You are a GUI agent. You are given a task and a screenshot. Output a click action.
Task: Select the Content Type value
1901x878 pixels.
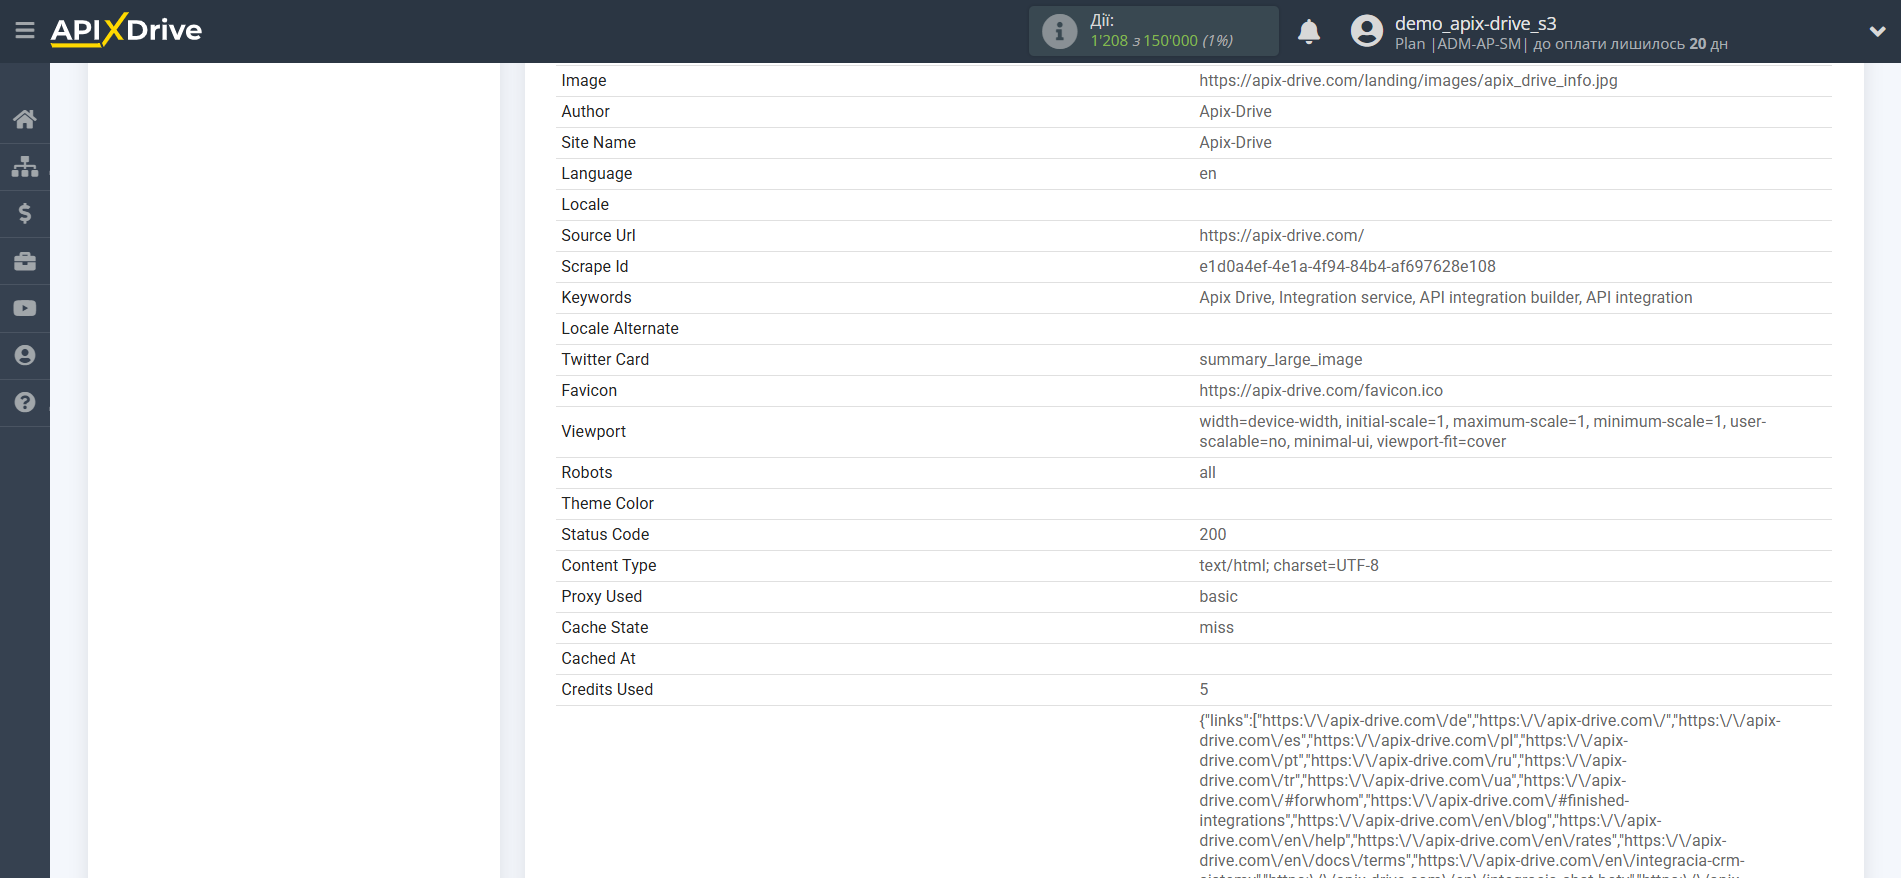1288,566
